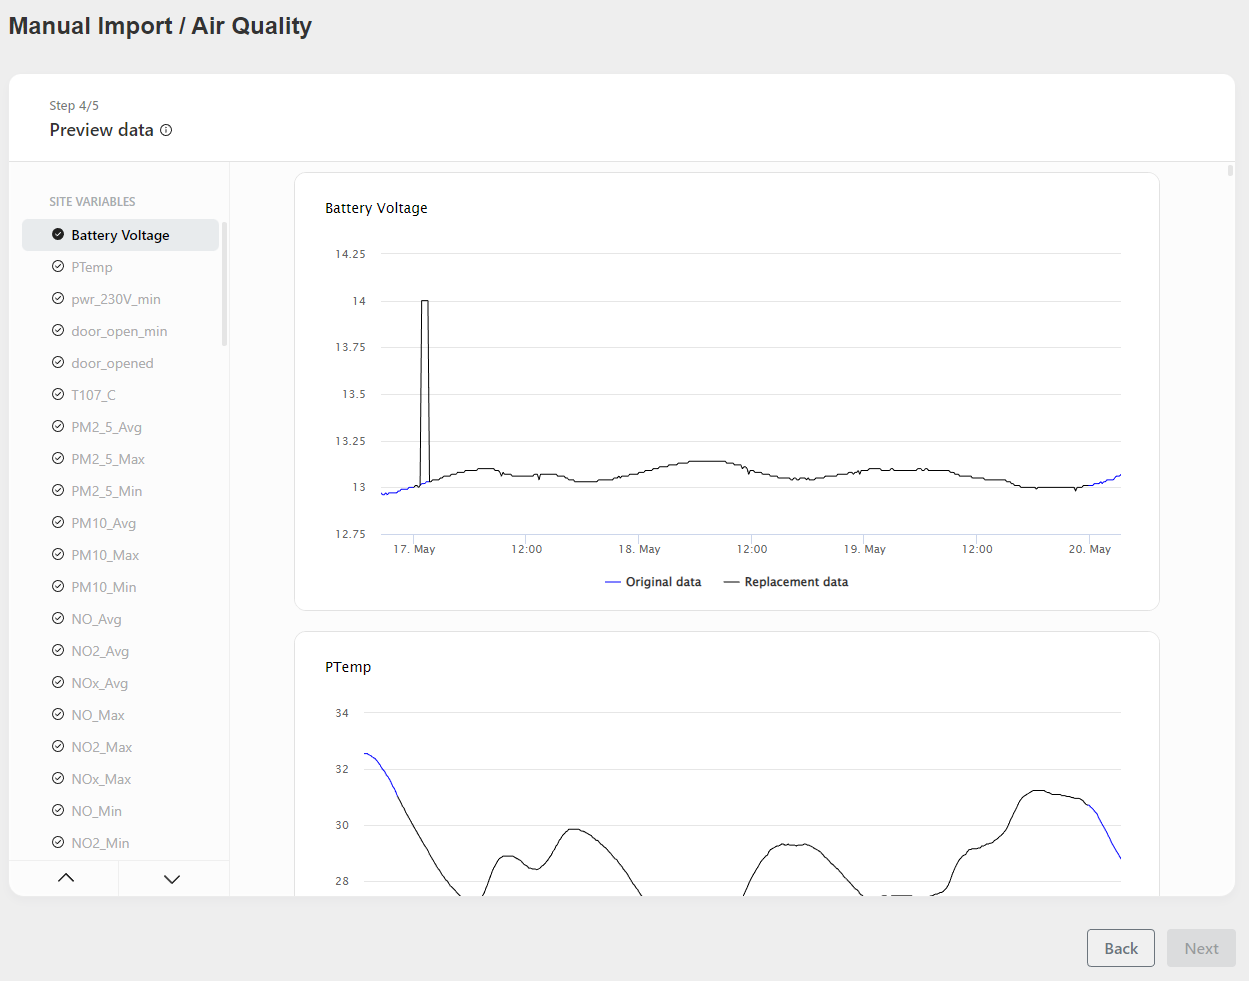Screen dimensions: 1249x981
Task: Click the filled check icon for Battery Voltage
Action: tap(58, 235)
